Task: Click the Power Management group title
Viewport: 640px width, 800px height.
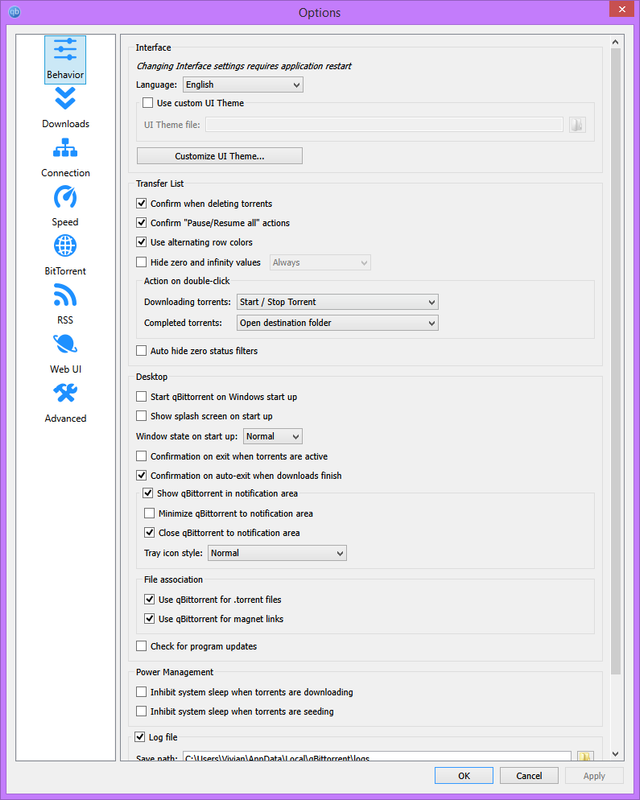Action: coord(175,672)
